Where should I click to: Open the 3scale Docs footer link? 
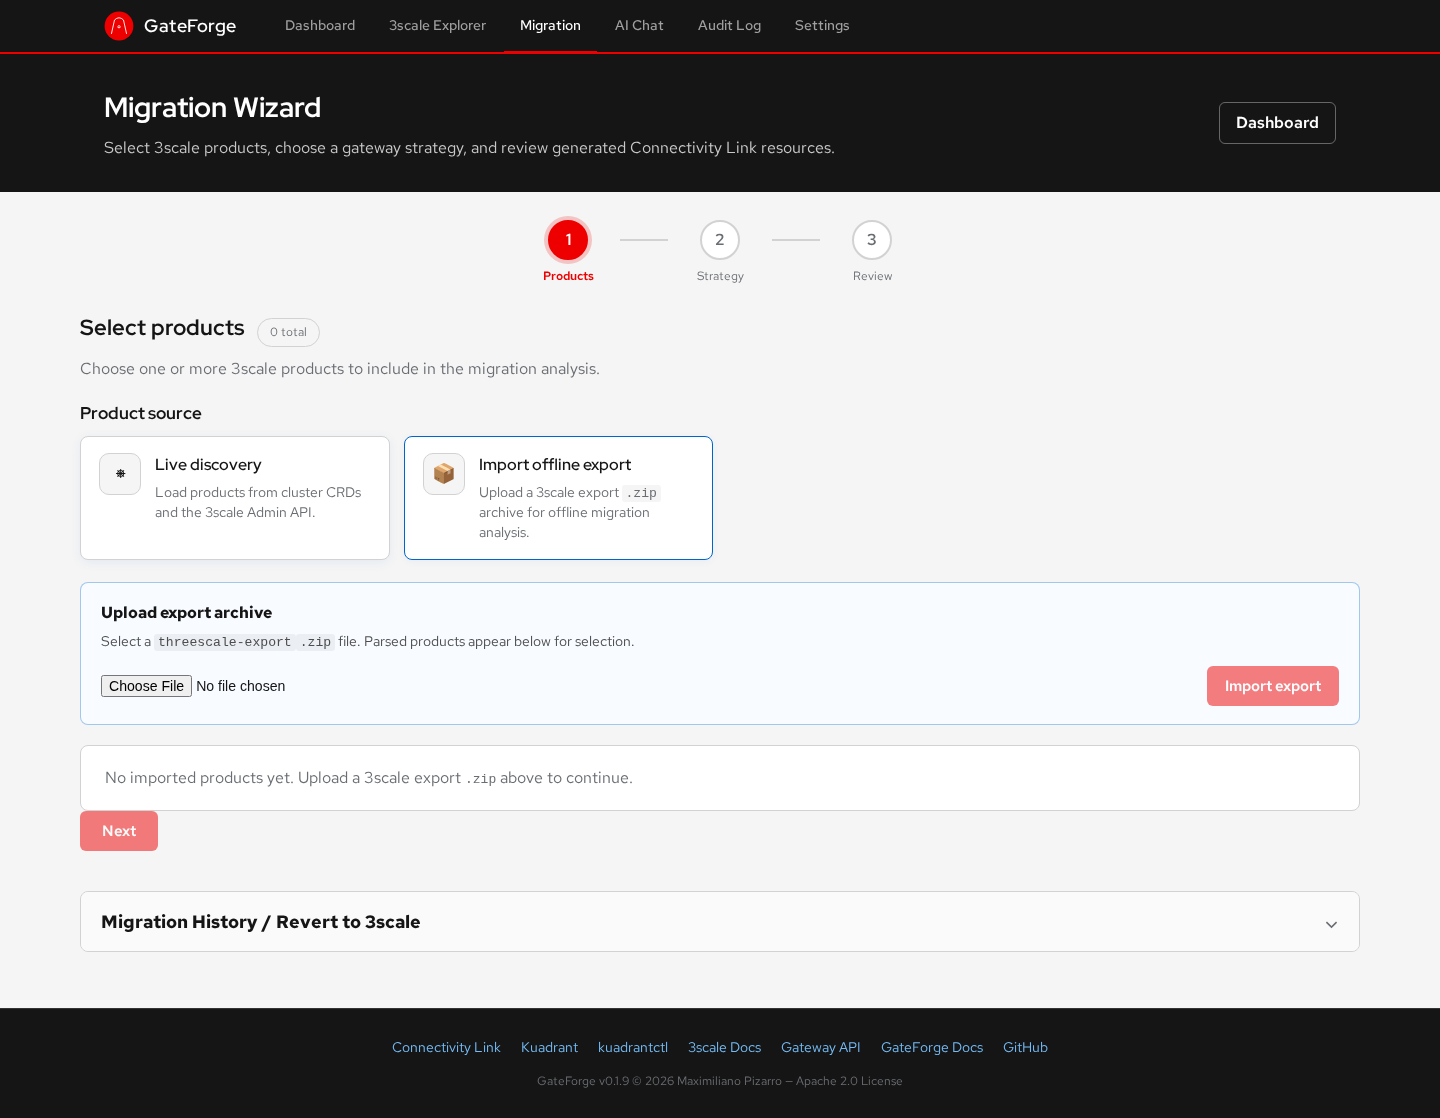[724, 1048]
